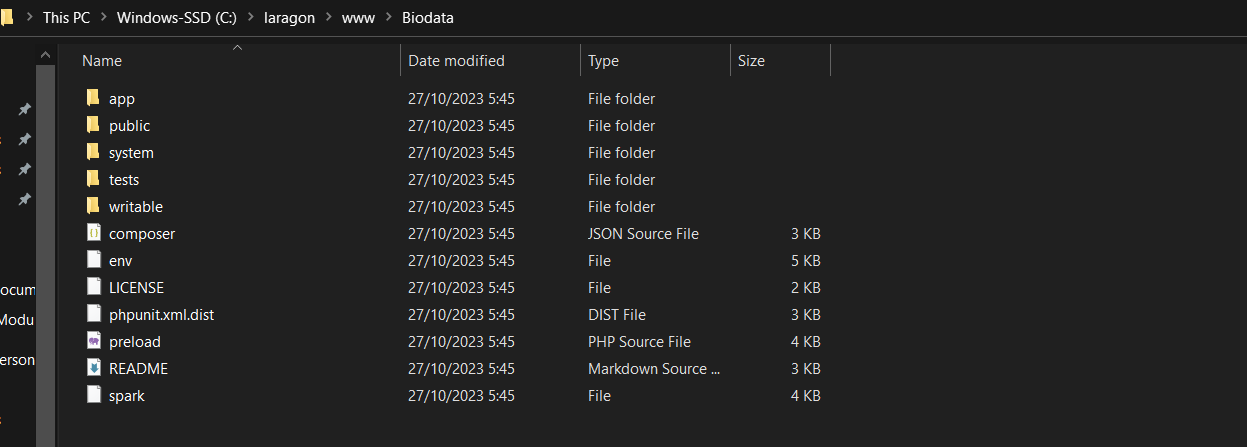This screenshot has height=447, width=1247.
Task: Navigate to www folder in address bar
Action: click(x=359, y=18)
